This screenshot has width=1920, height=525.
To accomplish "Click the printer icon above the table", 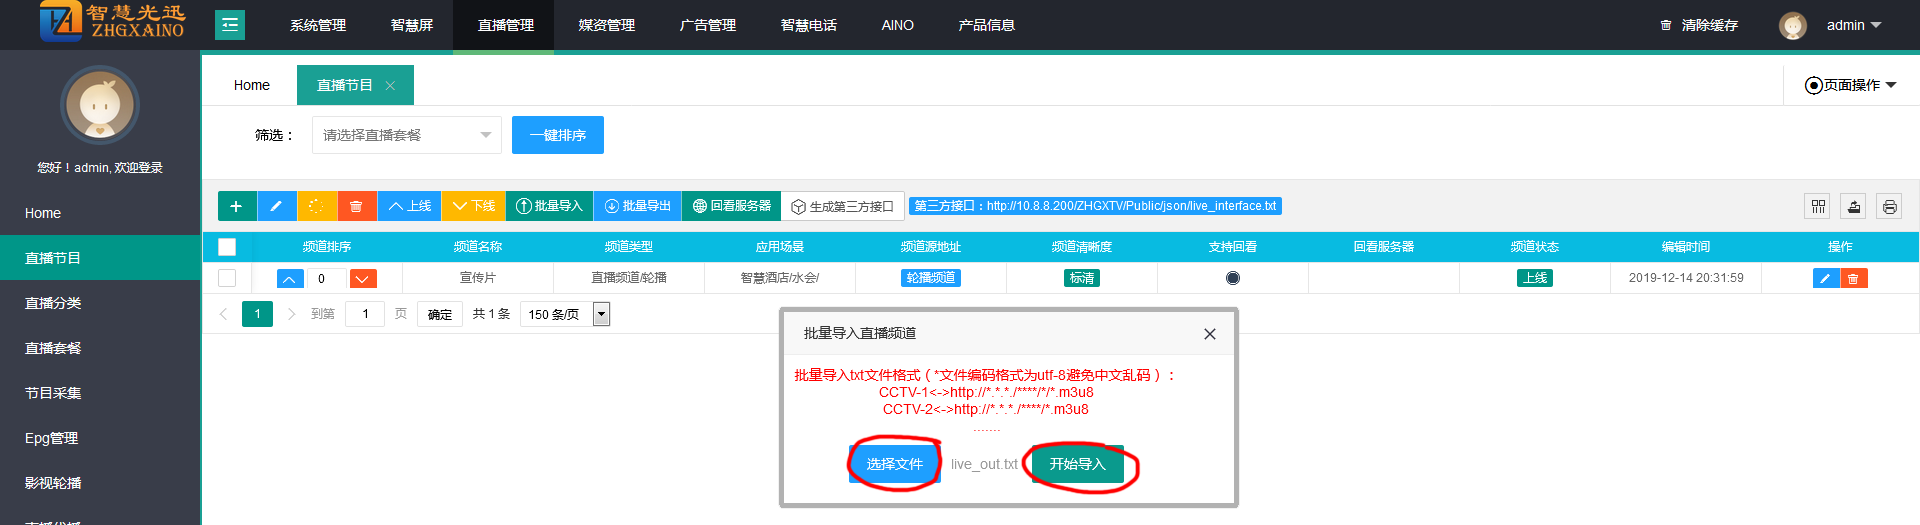I will [x=1889, y=206].
